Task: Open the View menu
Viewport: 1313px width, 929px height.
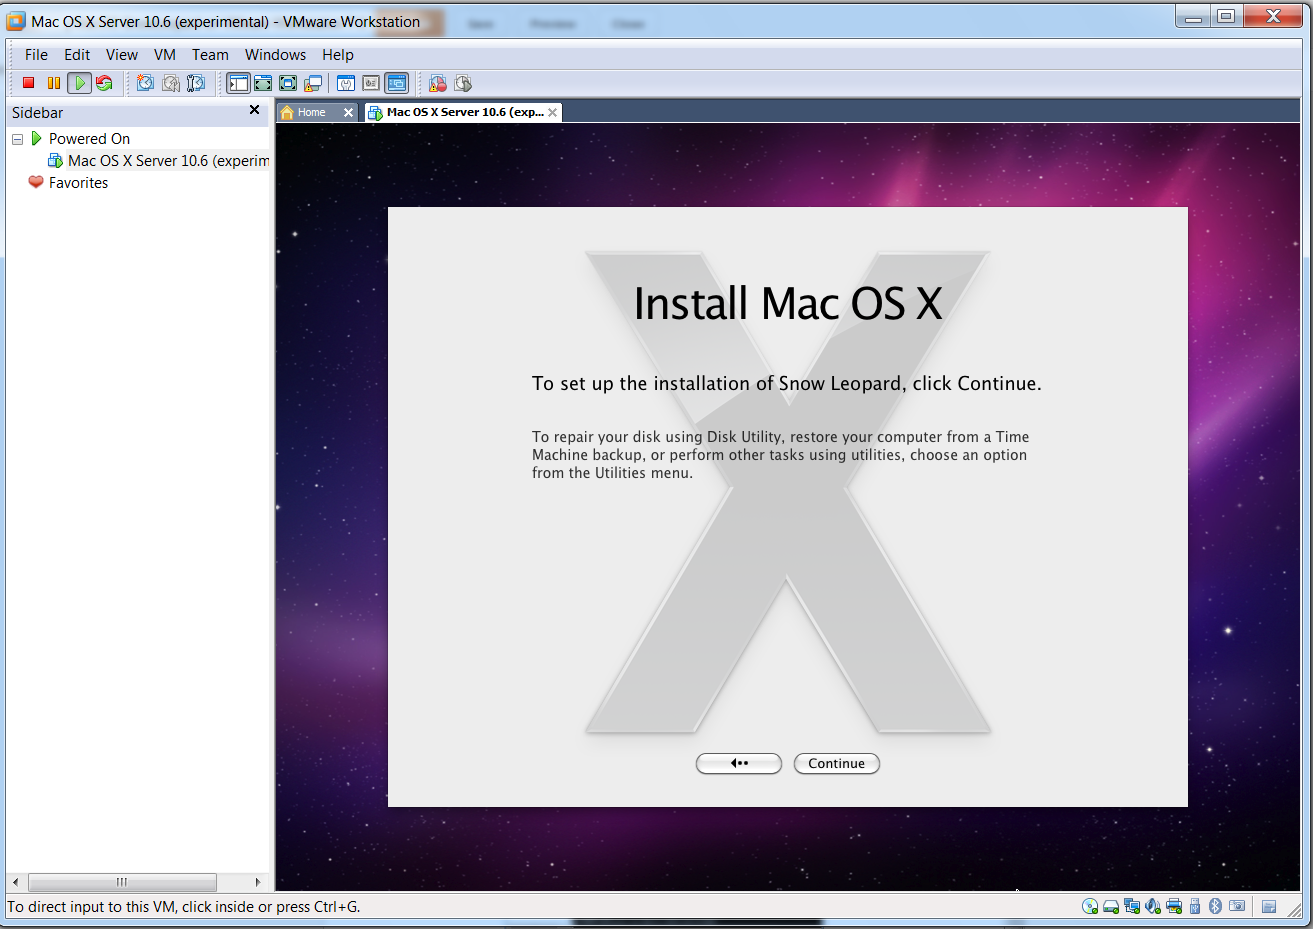Action: [122, 55]
